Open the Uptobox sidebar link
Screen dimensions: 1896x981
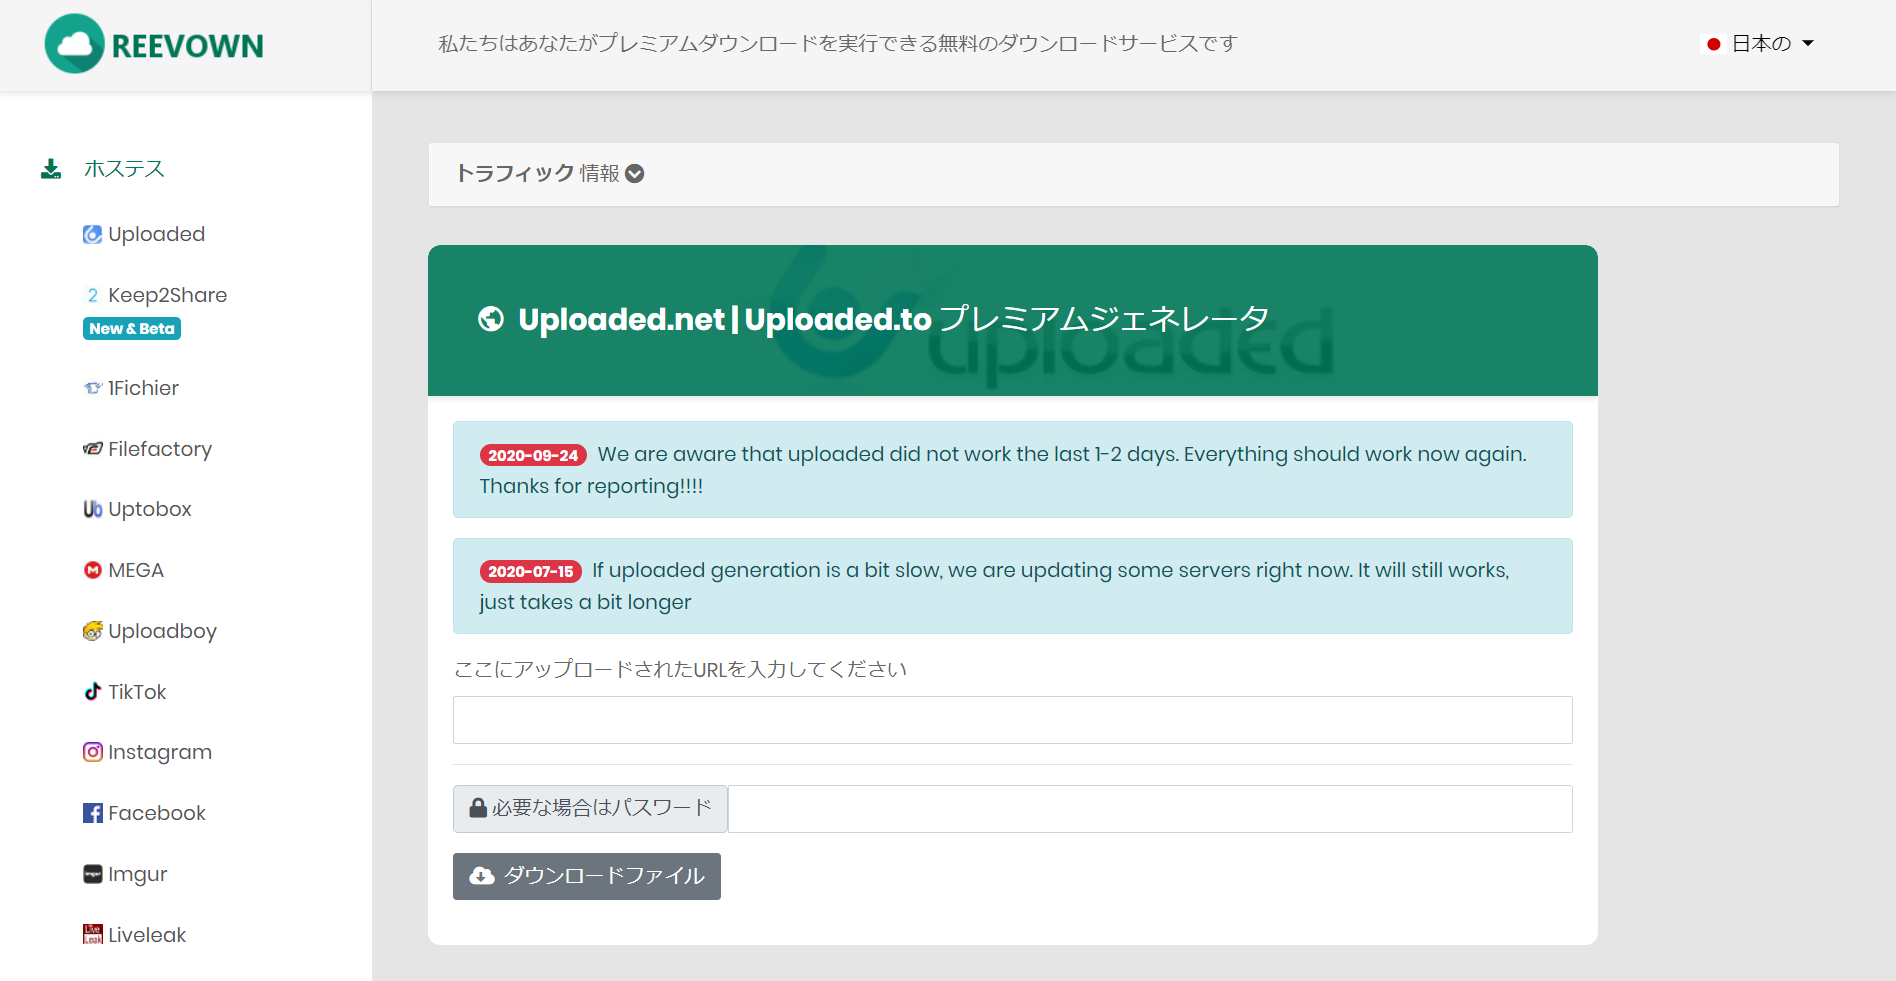tap(150, 509)
